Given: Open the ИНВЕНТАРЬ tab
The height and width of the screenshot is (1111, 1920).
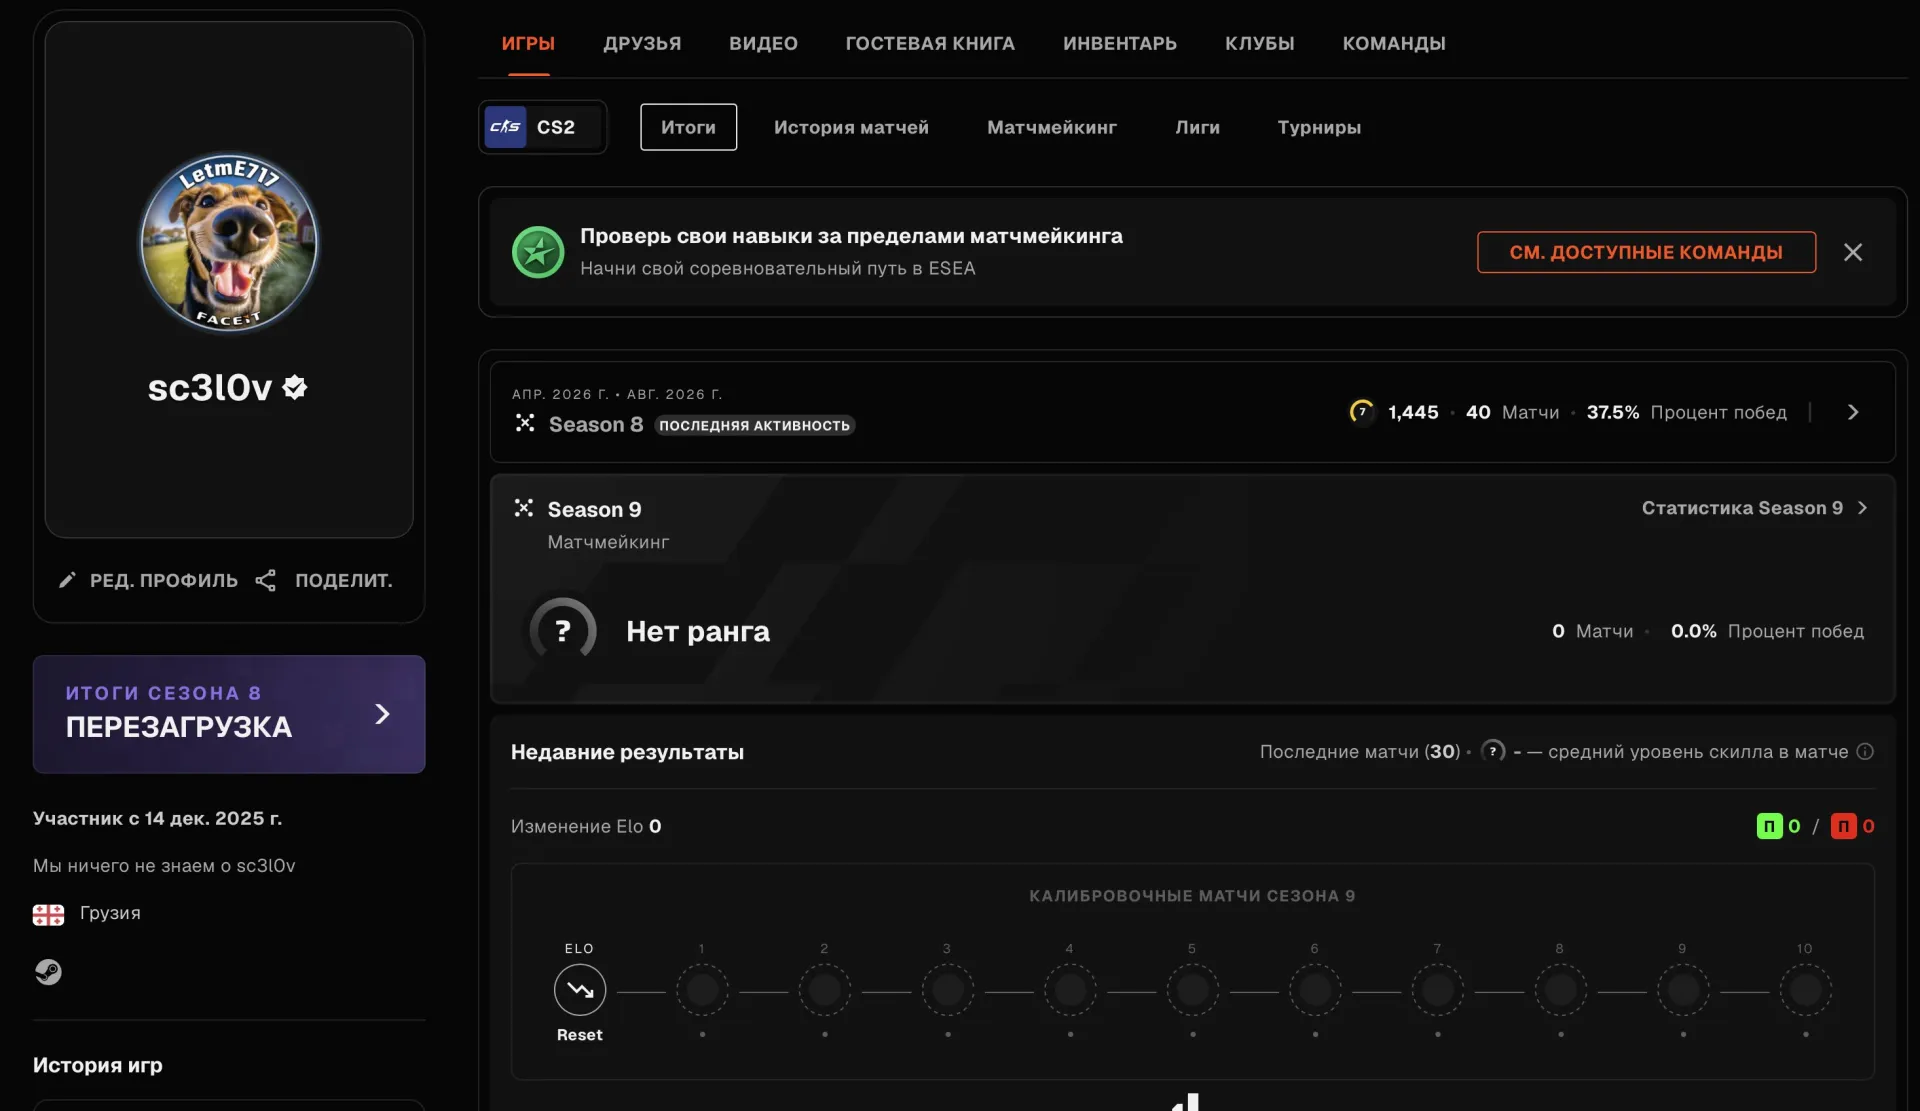Looking at the screenshot, I should click(x=1120, y=43).
